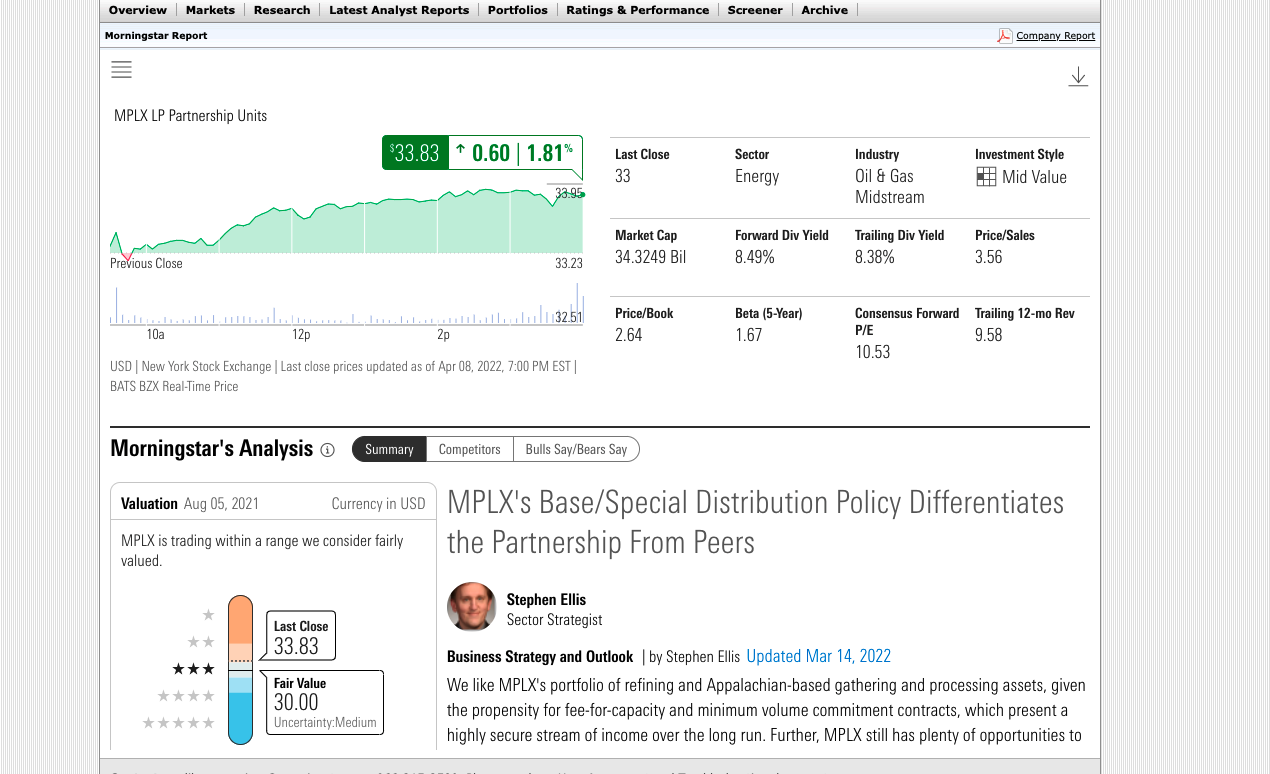
Task: Click Trailing Div Yield value 8.38%
Action: tap(875, 257)
